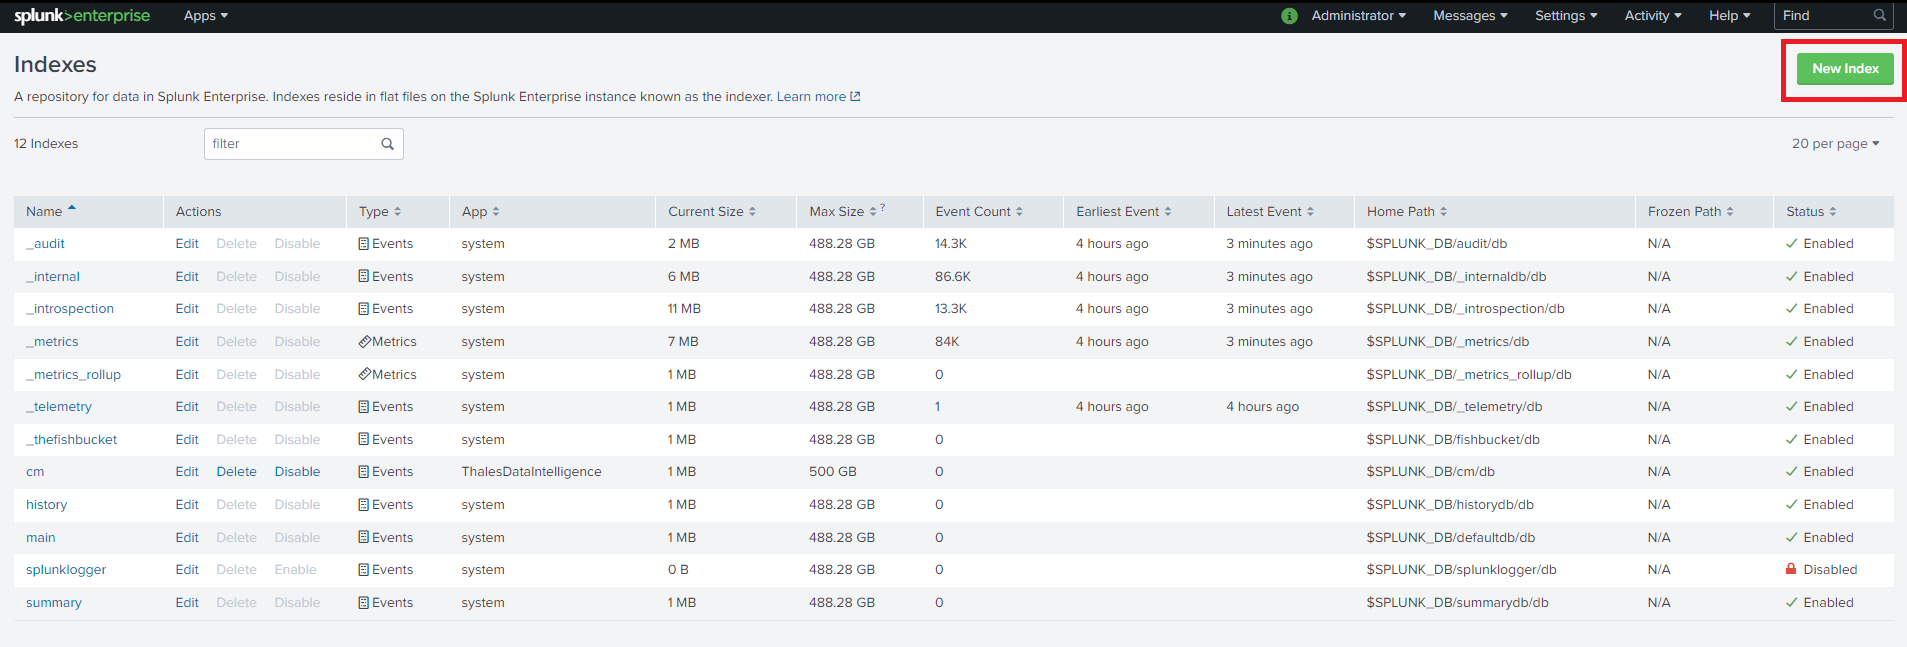
Task: Click the Max Size help question mark
Action: (883, 208)
